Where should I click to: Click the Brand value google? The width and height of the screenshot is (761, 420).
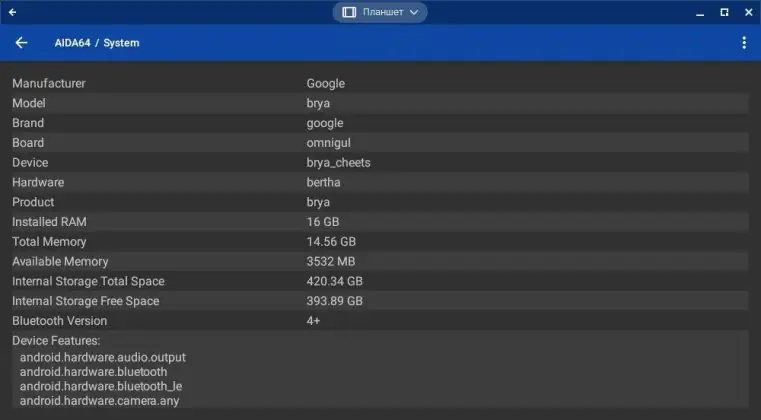pos(325,123)
